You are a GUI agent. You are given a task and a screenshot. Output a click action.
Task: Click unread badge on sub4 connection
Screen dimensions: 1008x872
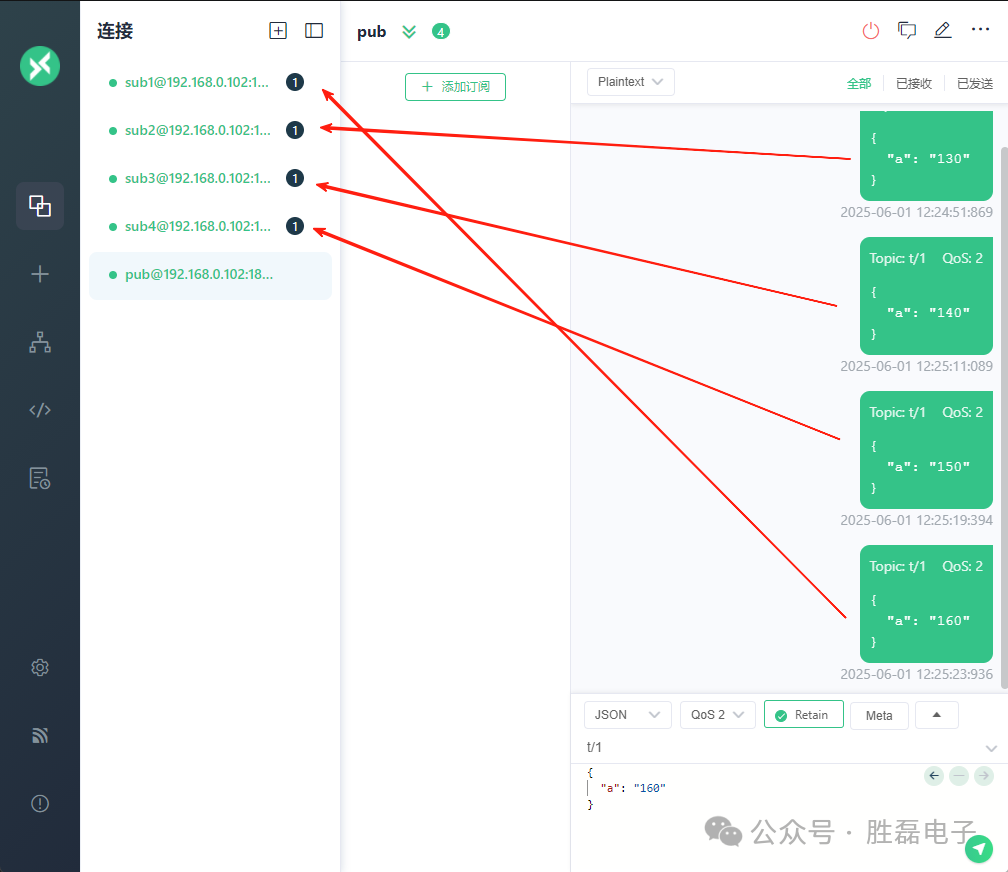point(295,226)
